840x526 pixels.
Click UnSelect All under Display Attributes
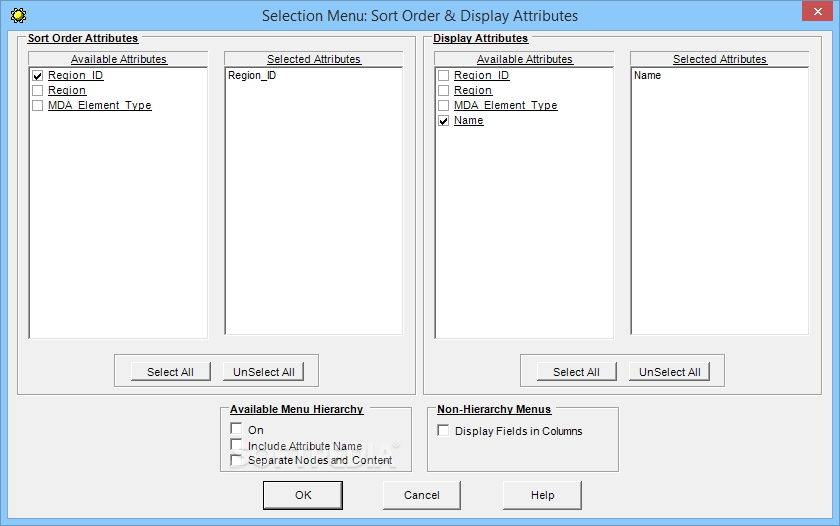(670, 372)
